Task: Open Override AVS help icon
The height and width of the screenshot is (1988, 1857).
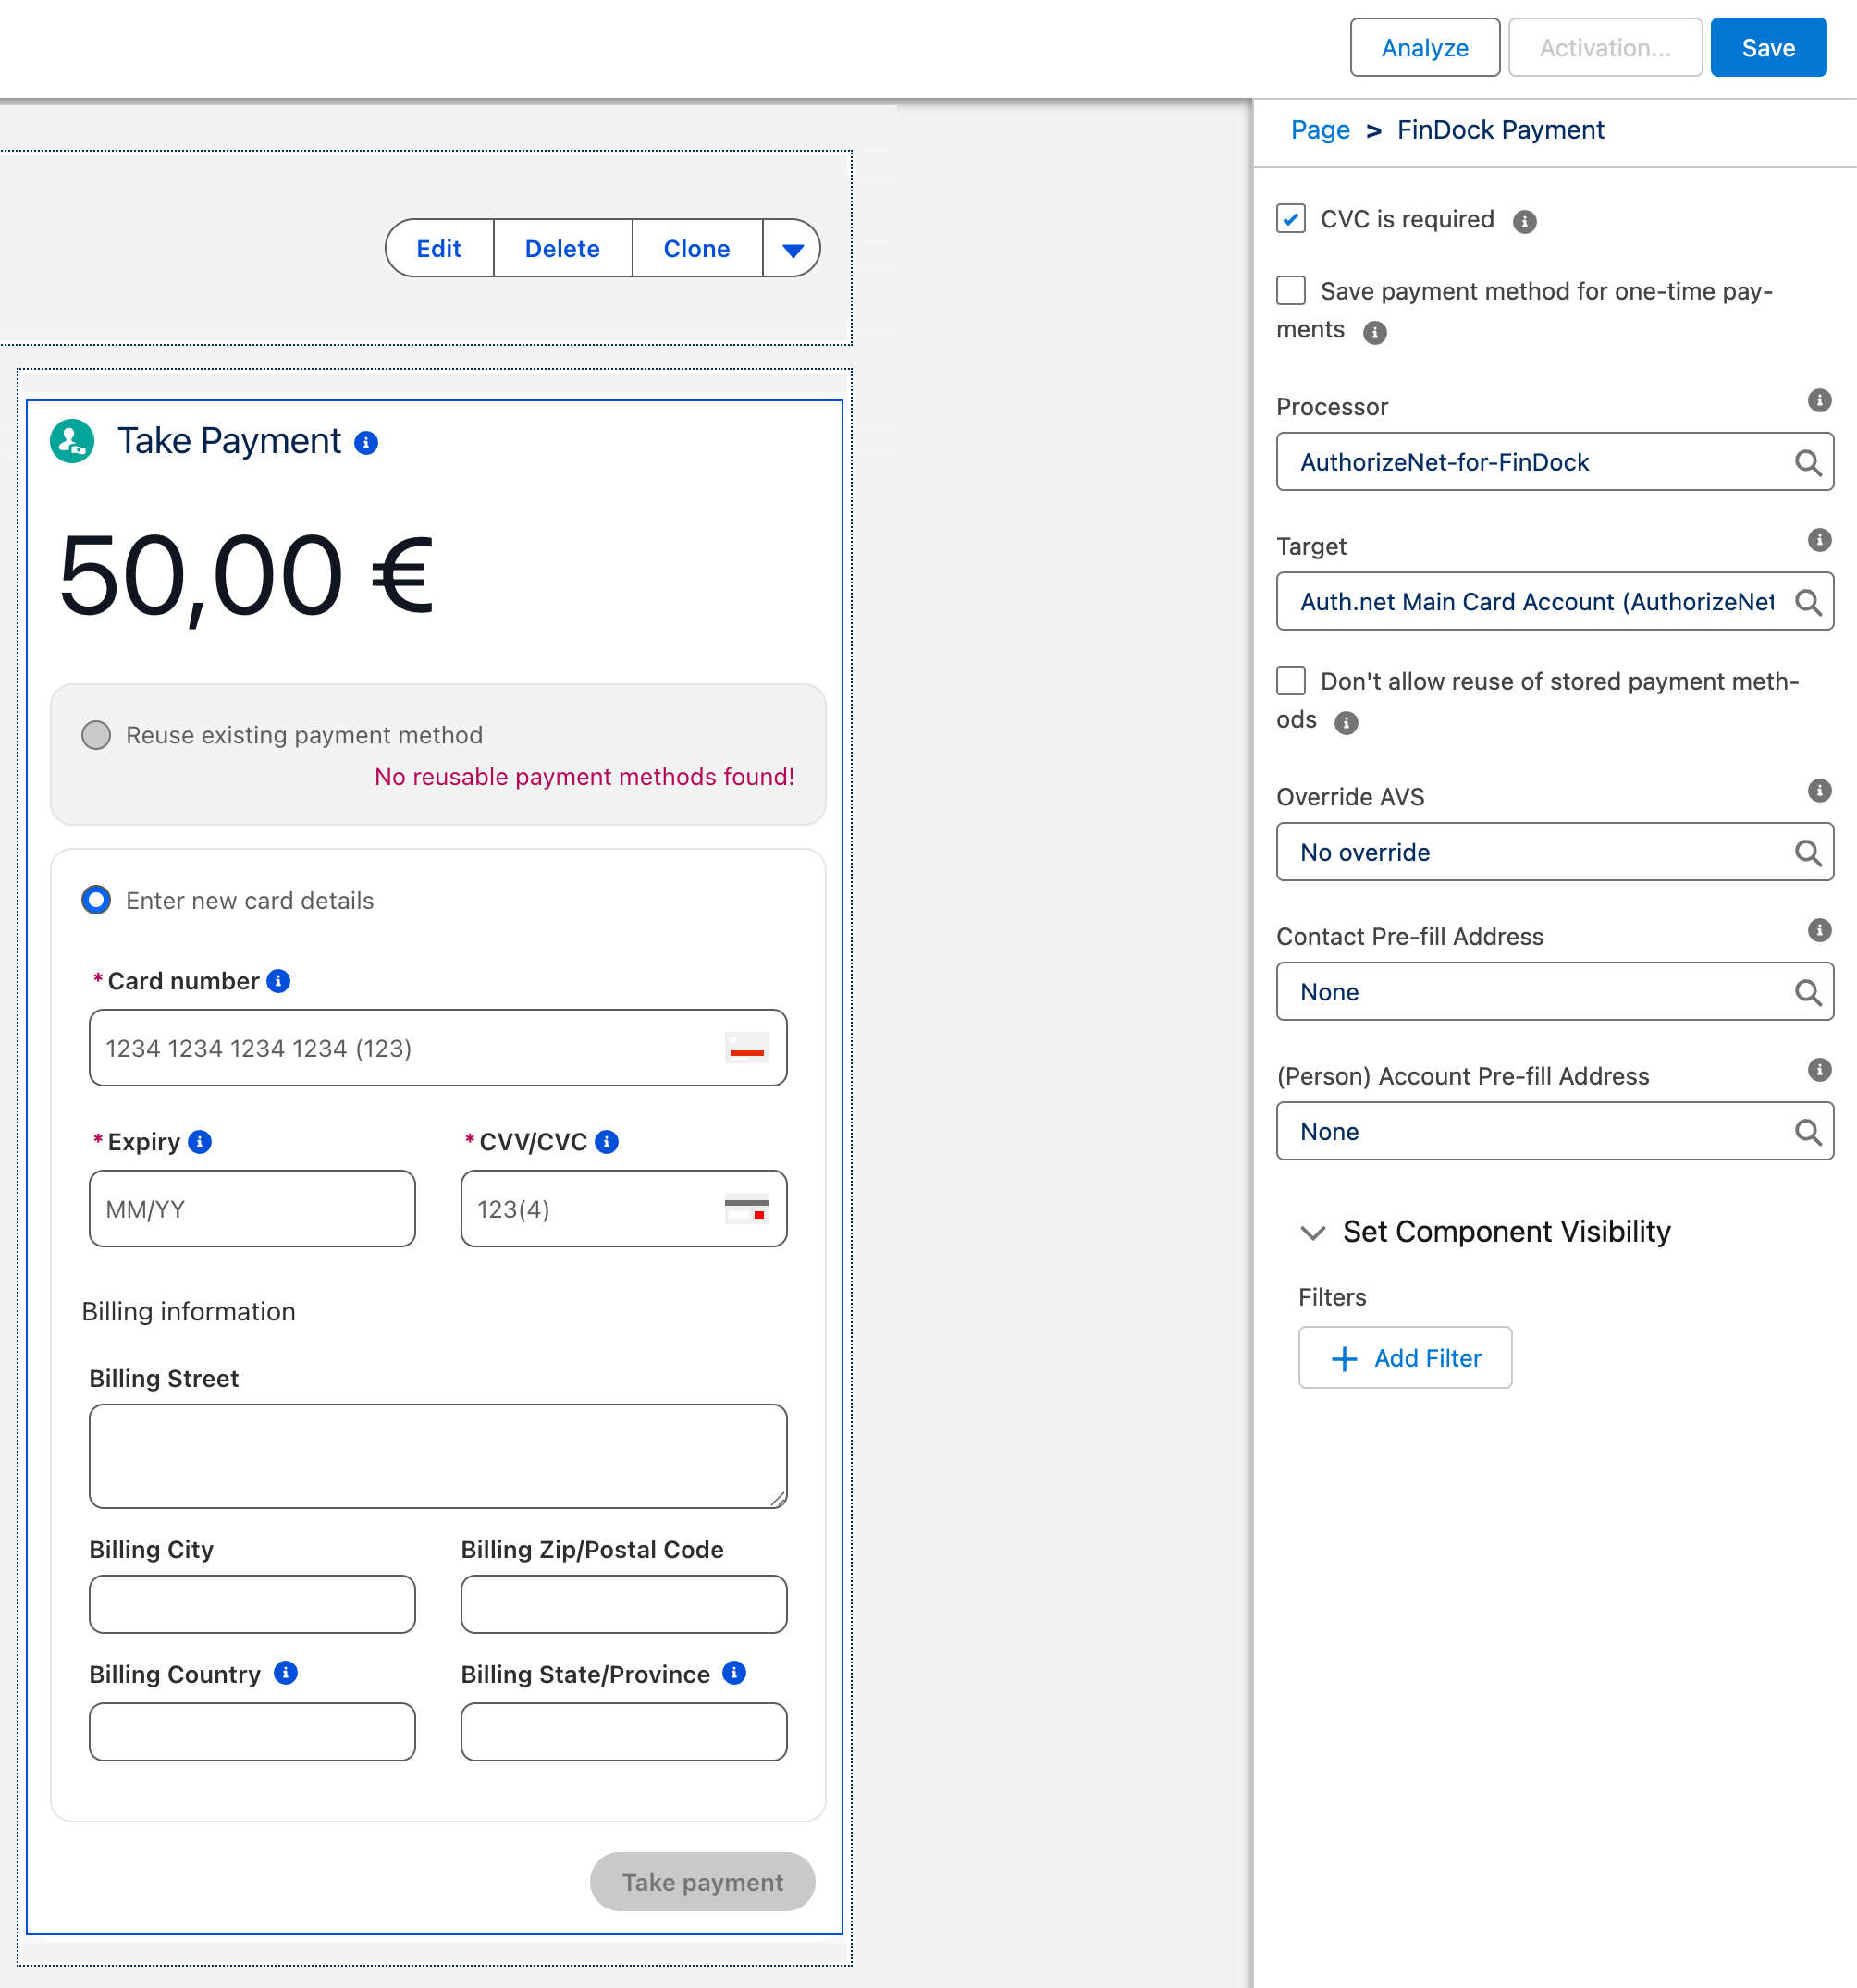Action: (1819, 791)
